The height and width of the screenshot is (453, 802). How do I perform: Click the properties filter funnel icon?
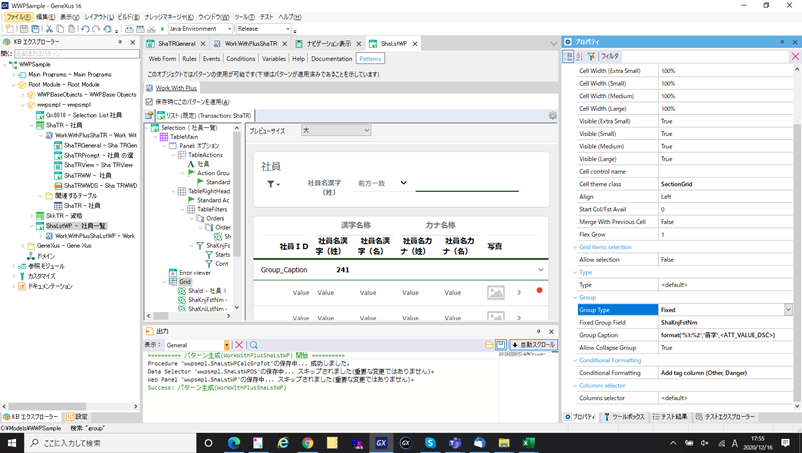[591, 56]
